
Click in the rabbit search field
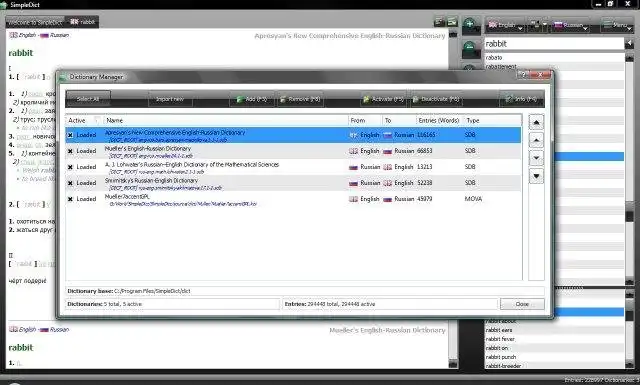(x=554, y=44)
